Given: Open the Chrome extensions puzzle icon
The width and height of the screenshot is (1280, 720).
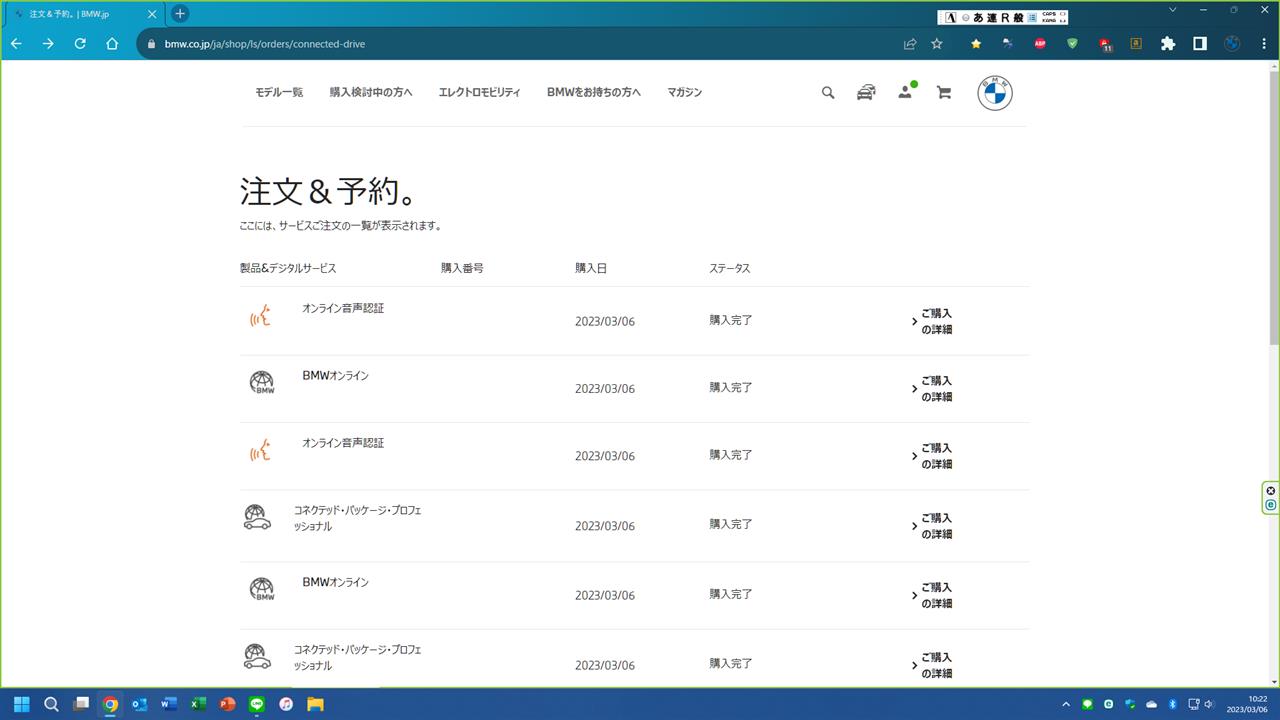Looking at the screenshot, I should coord(1167,44).
